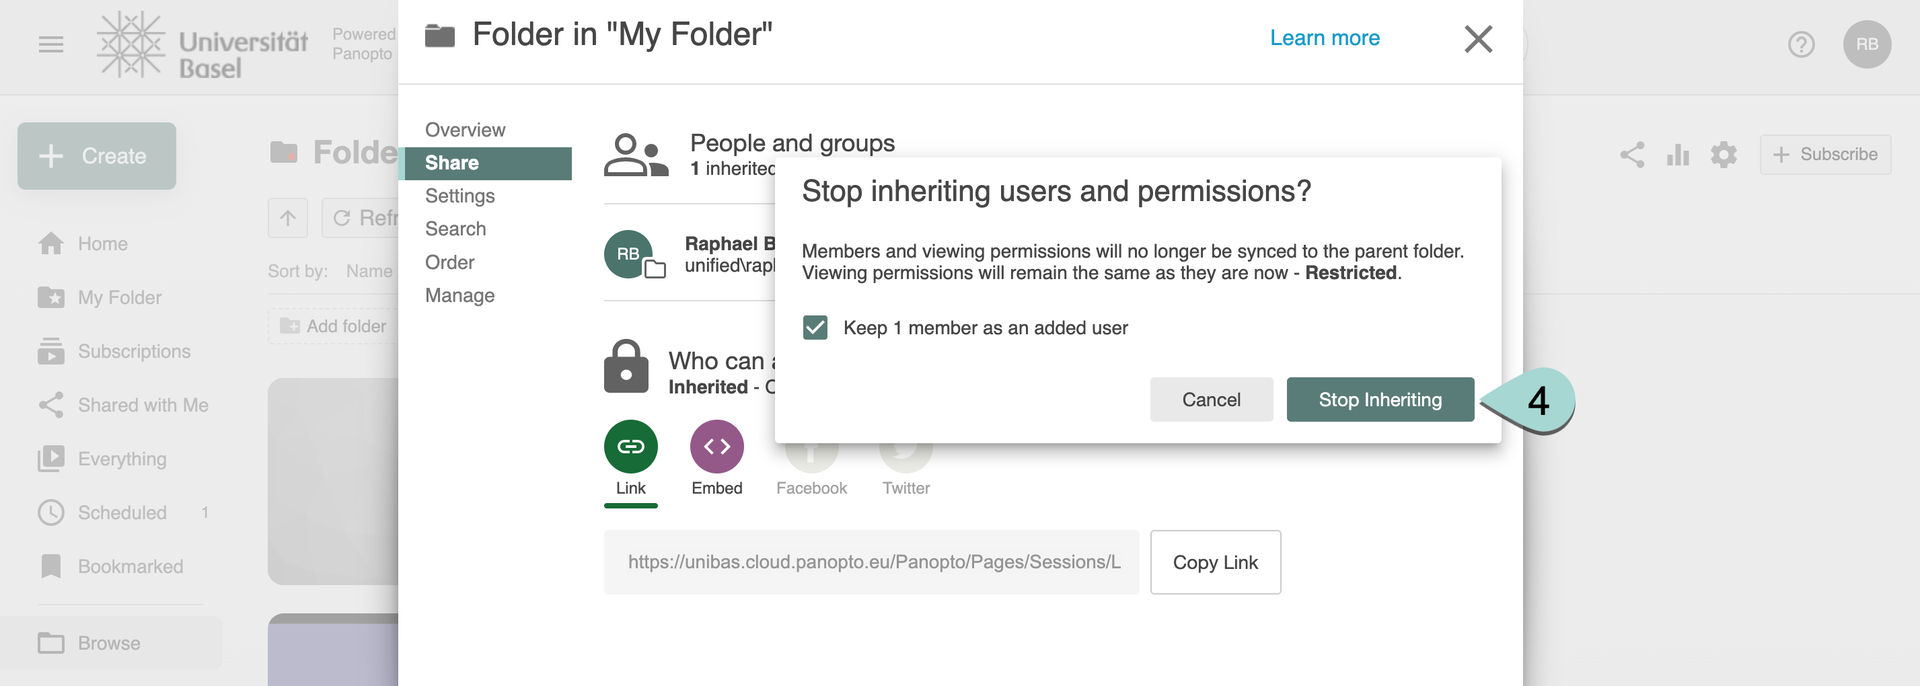Open the hamburger navigation menu

pos(51,44)
